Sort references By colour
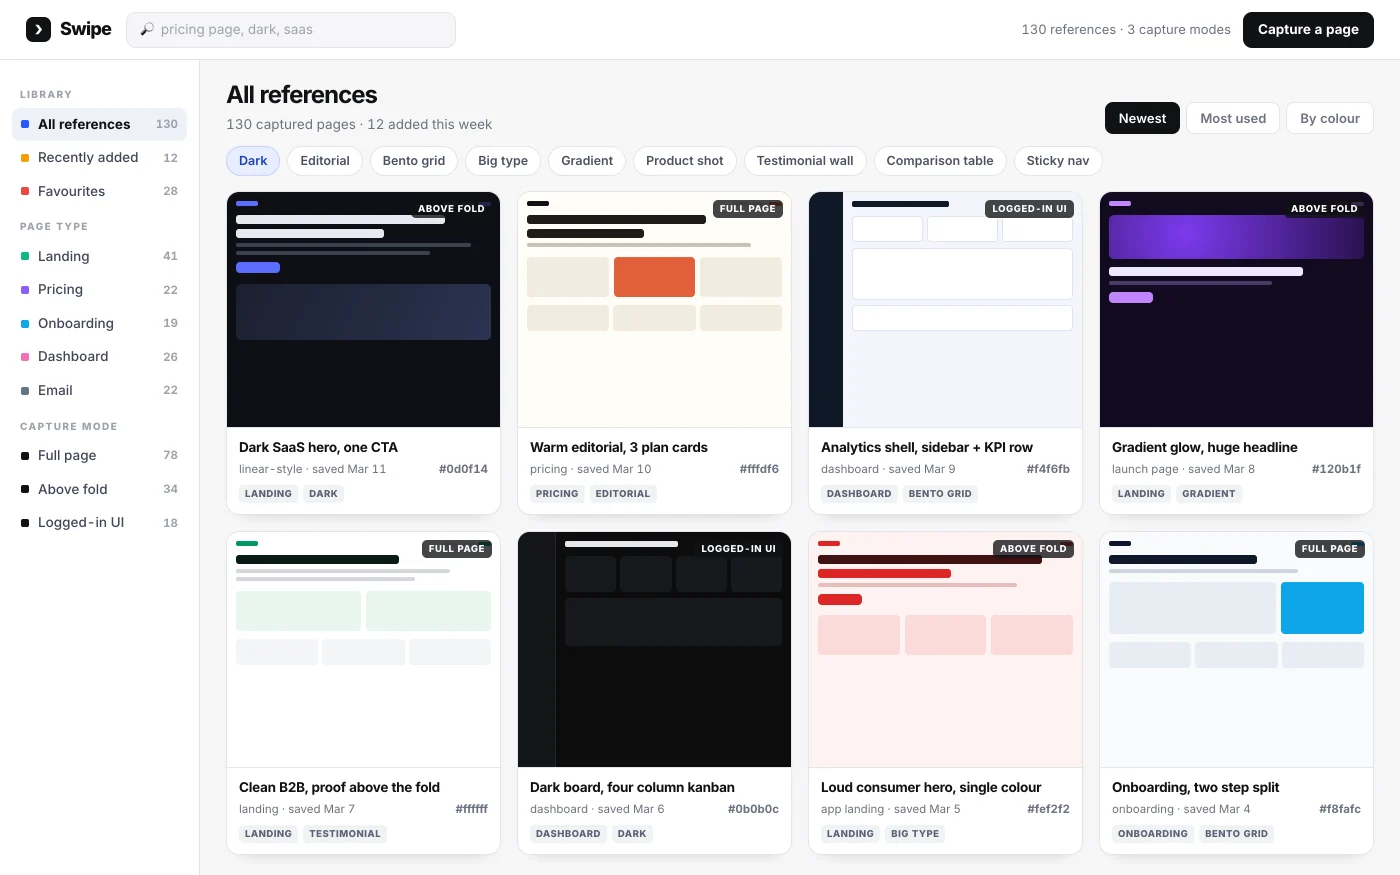This screenshot has height=875, width=1400. [x=1330, y=118]
